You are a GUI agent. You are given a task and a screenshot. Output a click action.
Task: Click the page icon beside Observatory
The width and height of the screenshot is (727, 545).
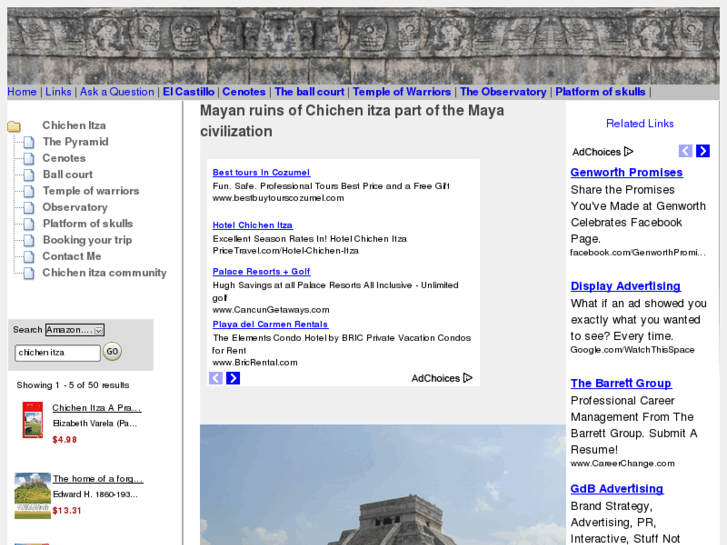pyautogui.click(x=29, y=208)
